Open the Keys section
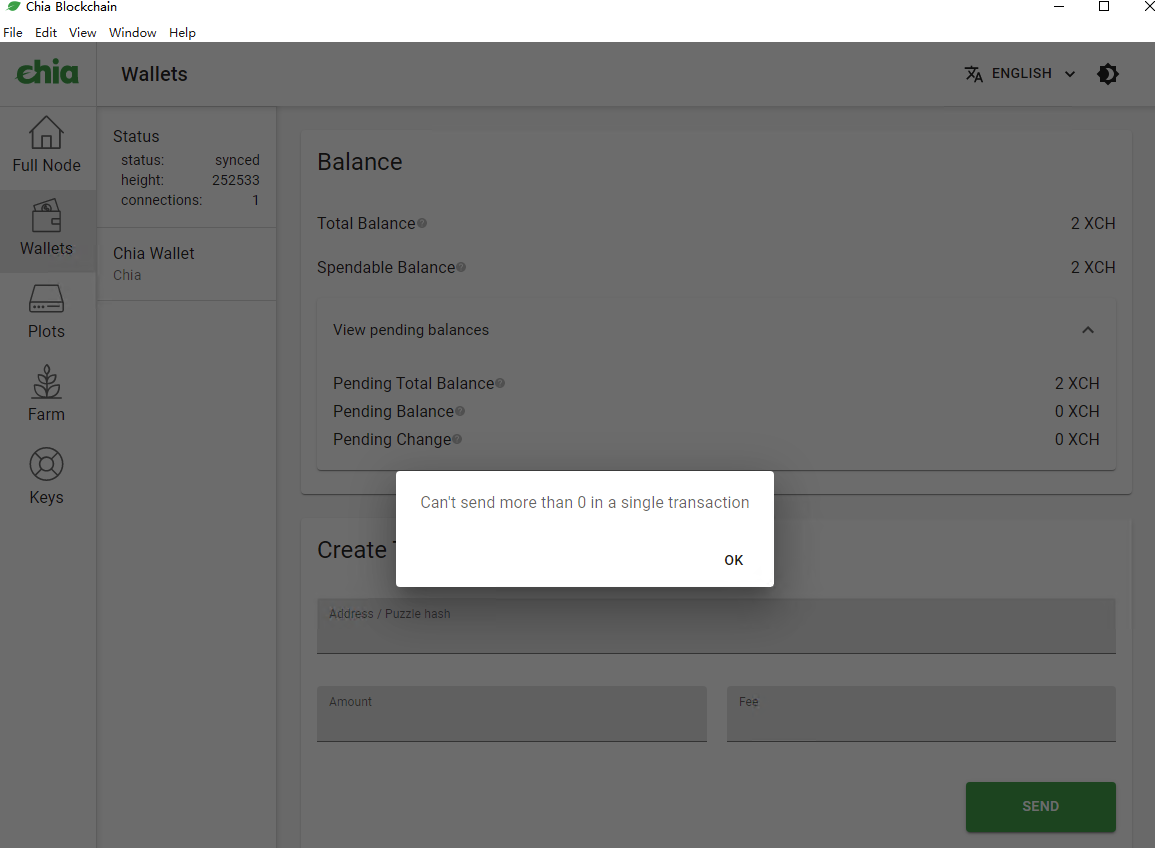Screen dimensions: 1155x848 (x=46, y=476)
